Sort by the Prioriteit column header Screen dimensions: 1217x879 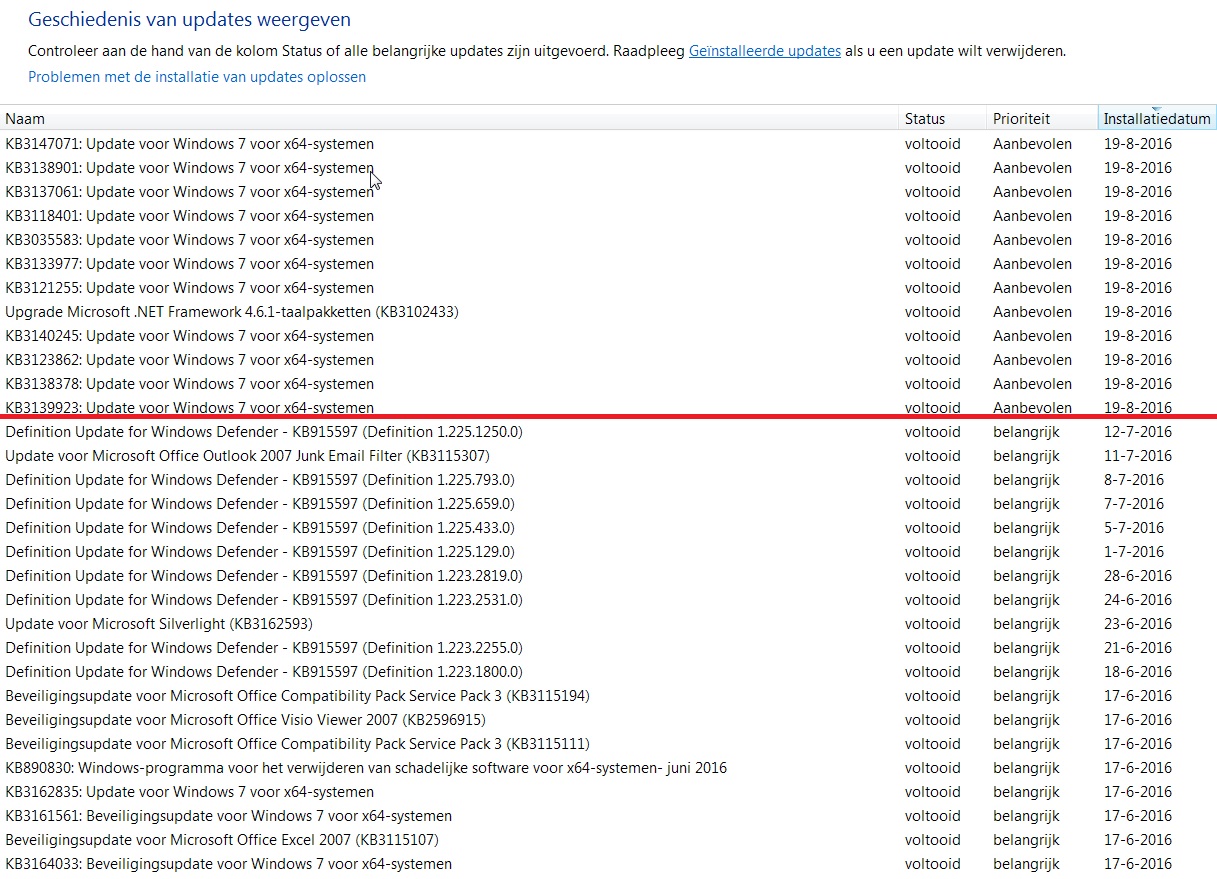coord(1042,118)
